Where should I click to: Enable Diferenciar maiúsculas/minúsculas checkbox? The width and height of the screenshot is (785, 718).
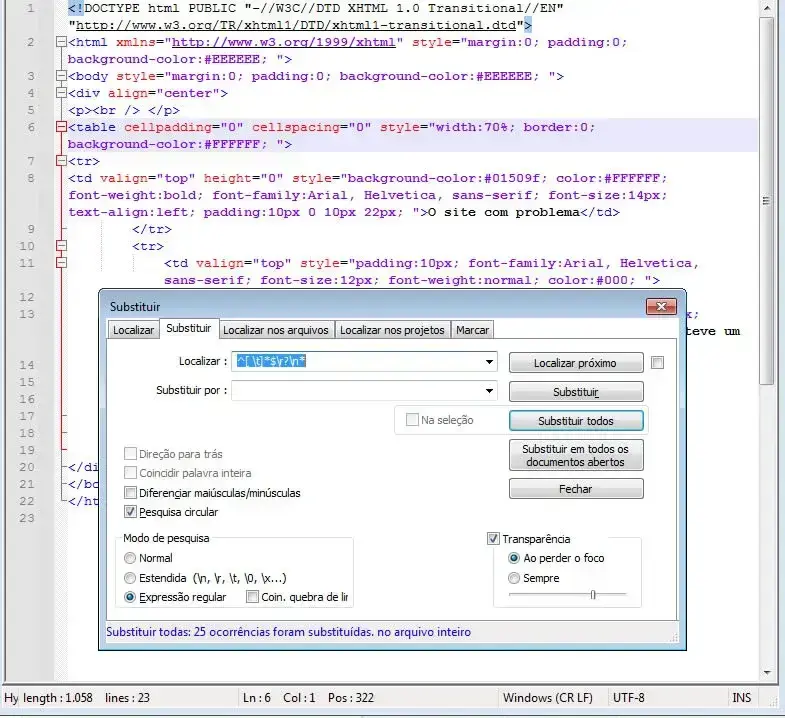click(x=130, y=493)
